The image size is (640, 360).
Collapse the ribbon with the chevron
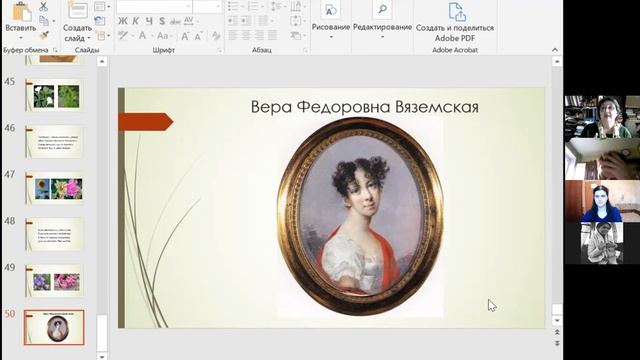pyautogui.click(x=555, y=50)
